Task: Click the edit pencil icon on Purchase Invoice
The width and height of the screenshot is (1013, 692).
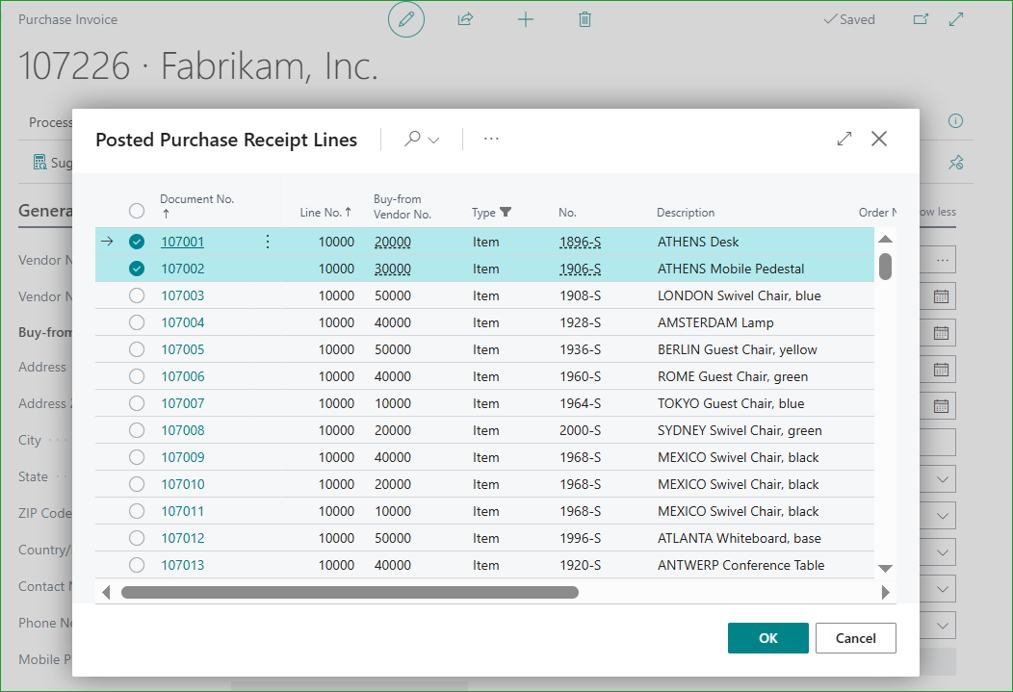Action: pos(406,19)
